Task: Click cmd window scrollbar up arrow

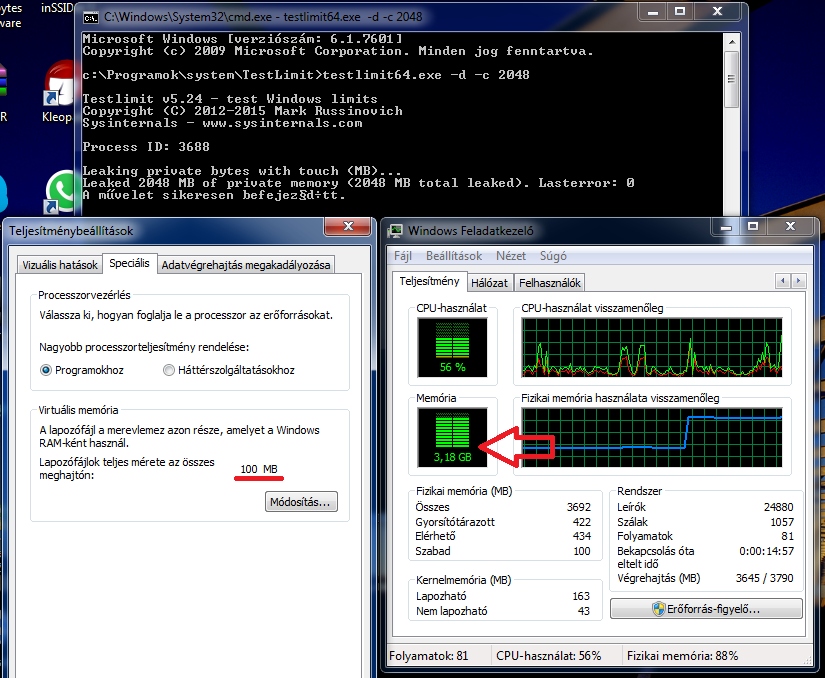Action: point(732,41)
